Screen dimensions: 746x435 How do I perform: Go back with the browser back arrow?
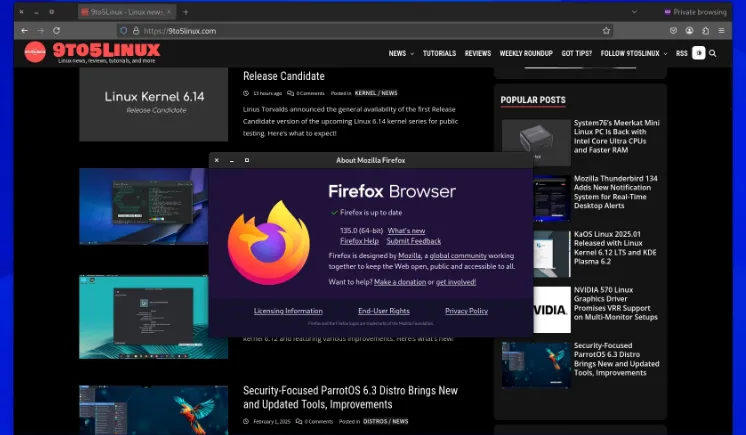(x=24, y=30)
